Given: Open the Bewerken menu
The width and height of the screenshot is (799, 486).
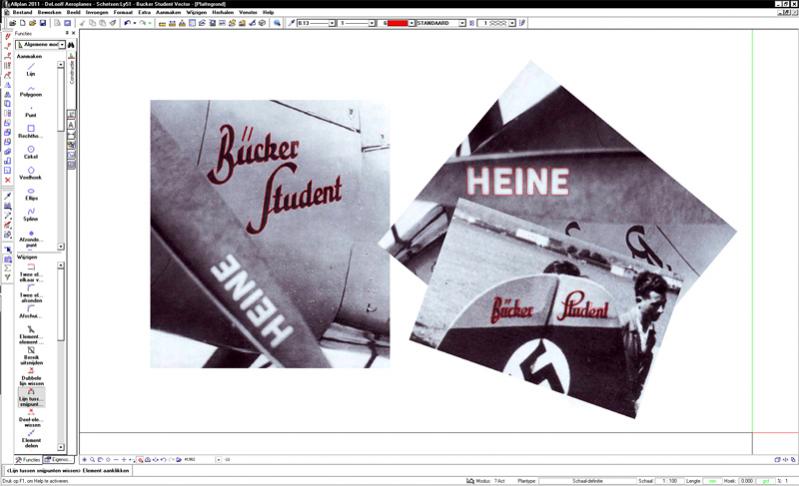Looking at the screenshot, I should (x=48, y=12).
